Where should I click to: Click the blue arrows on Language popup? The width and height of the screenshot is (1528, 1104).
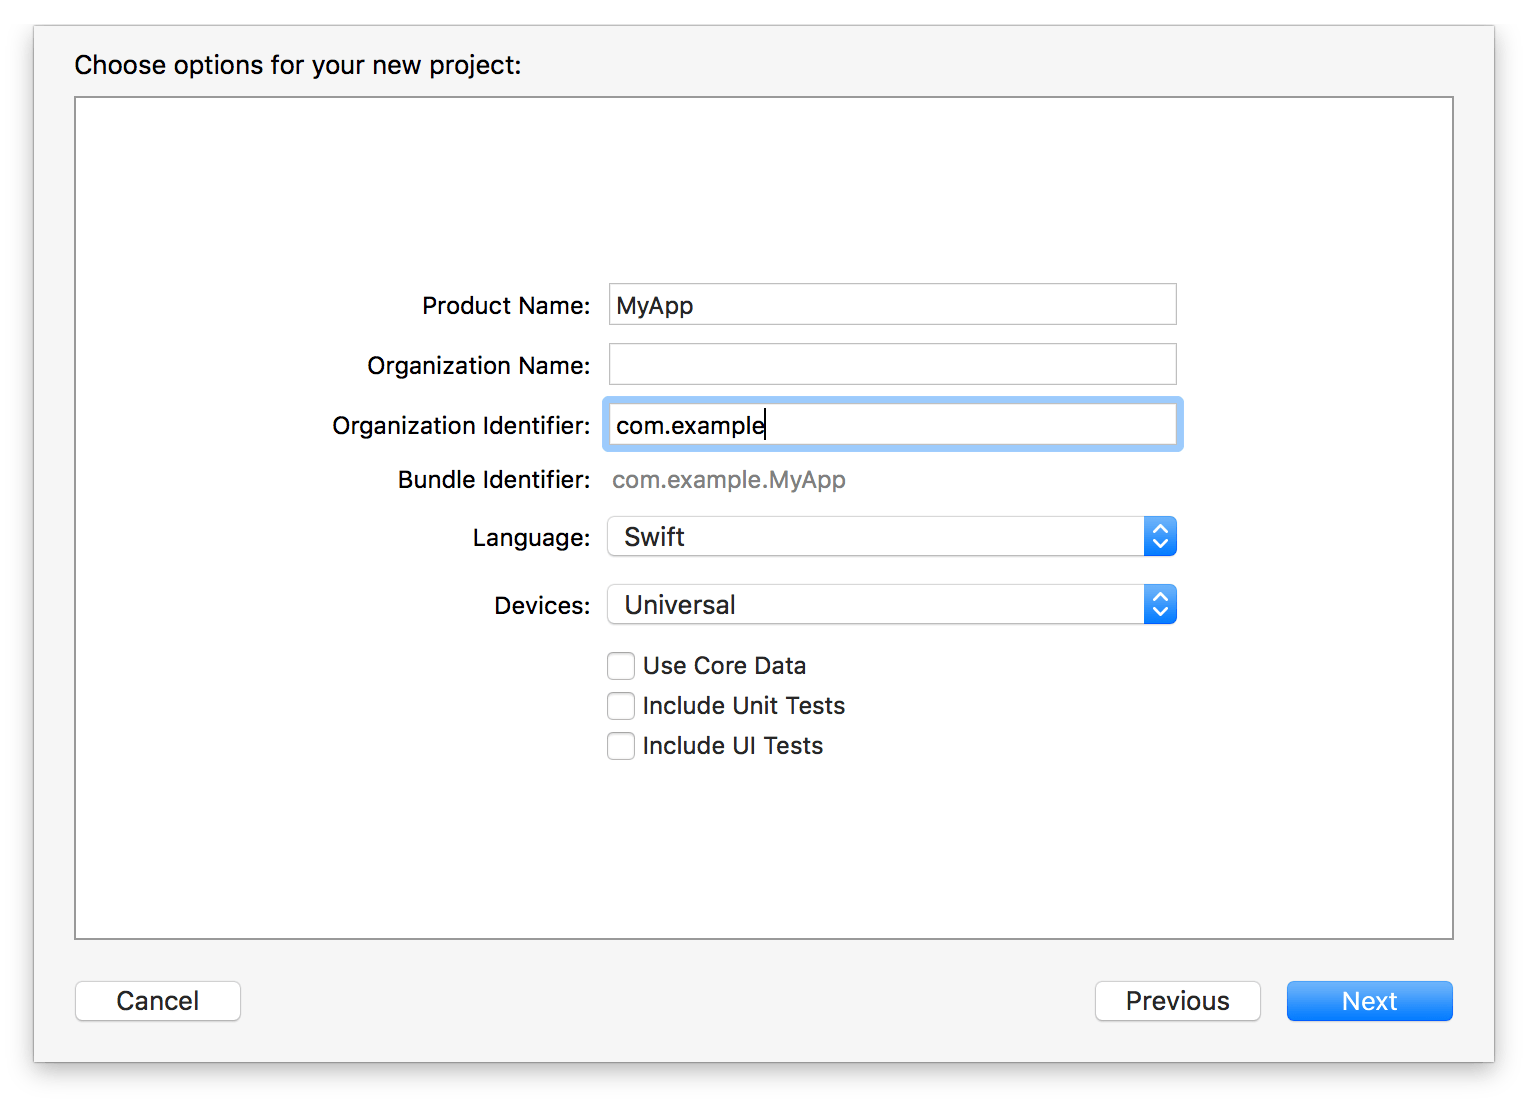click(x=1160, y=537)
